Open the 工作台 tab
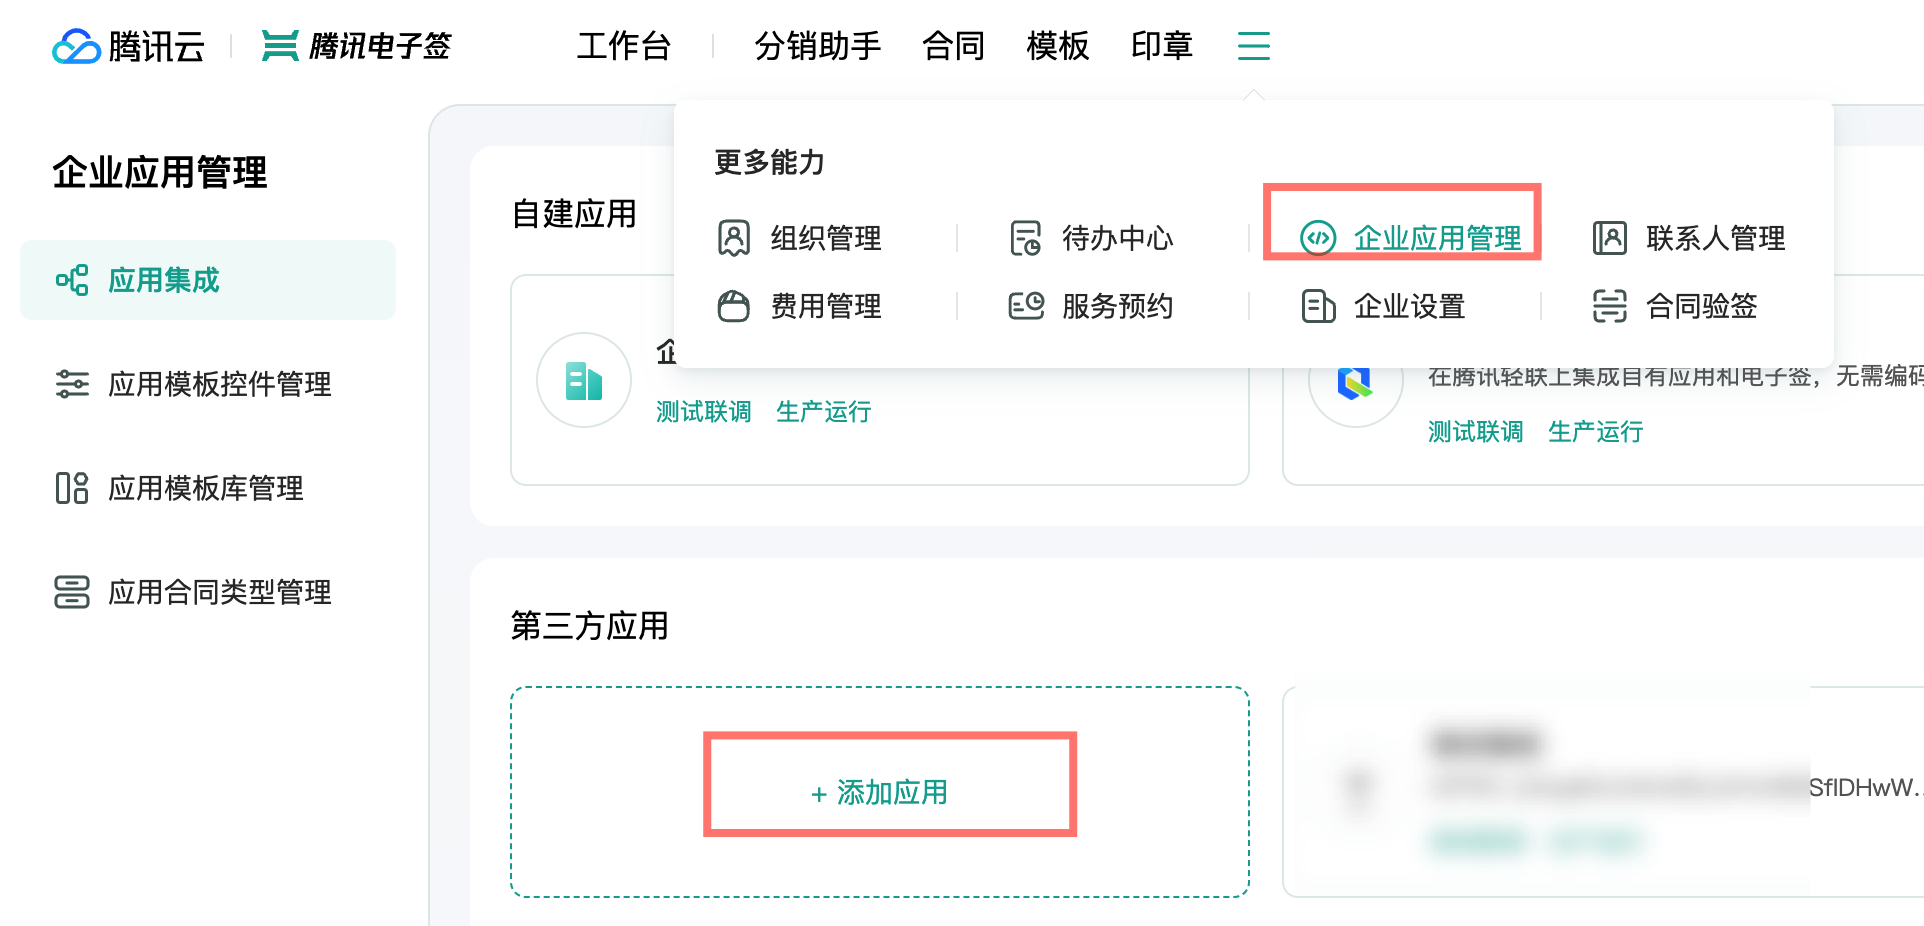The image size is (1924, 926). 624,46
